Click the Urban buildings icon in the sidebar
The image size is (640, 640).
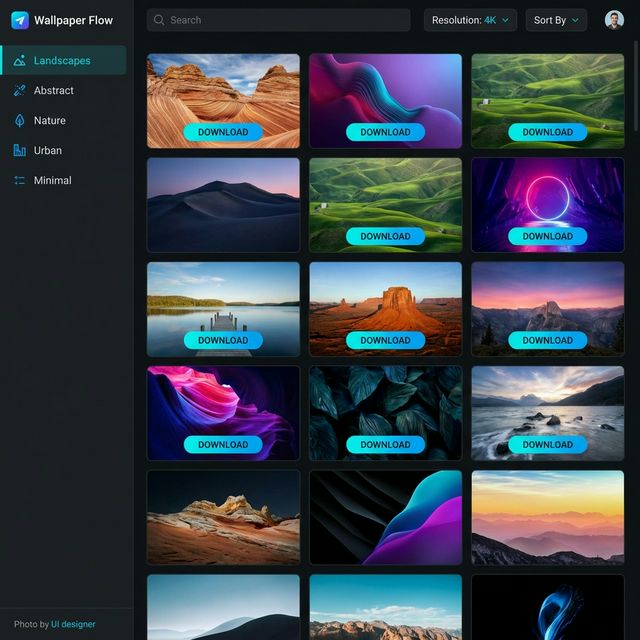19,150
